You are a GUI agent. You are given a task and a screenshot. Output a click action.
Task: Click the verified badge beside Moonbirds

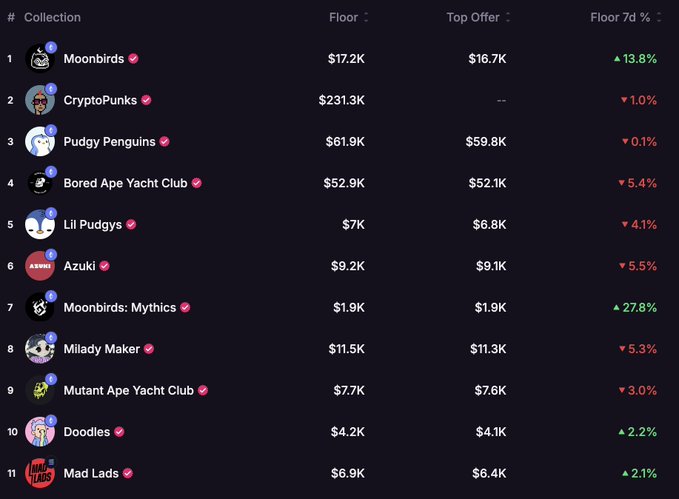coord(133,58)
